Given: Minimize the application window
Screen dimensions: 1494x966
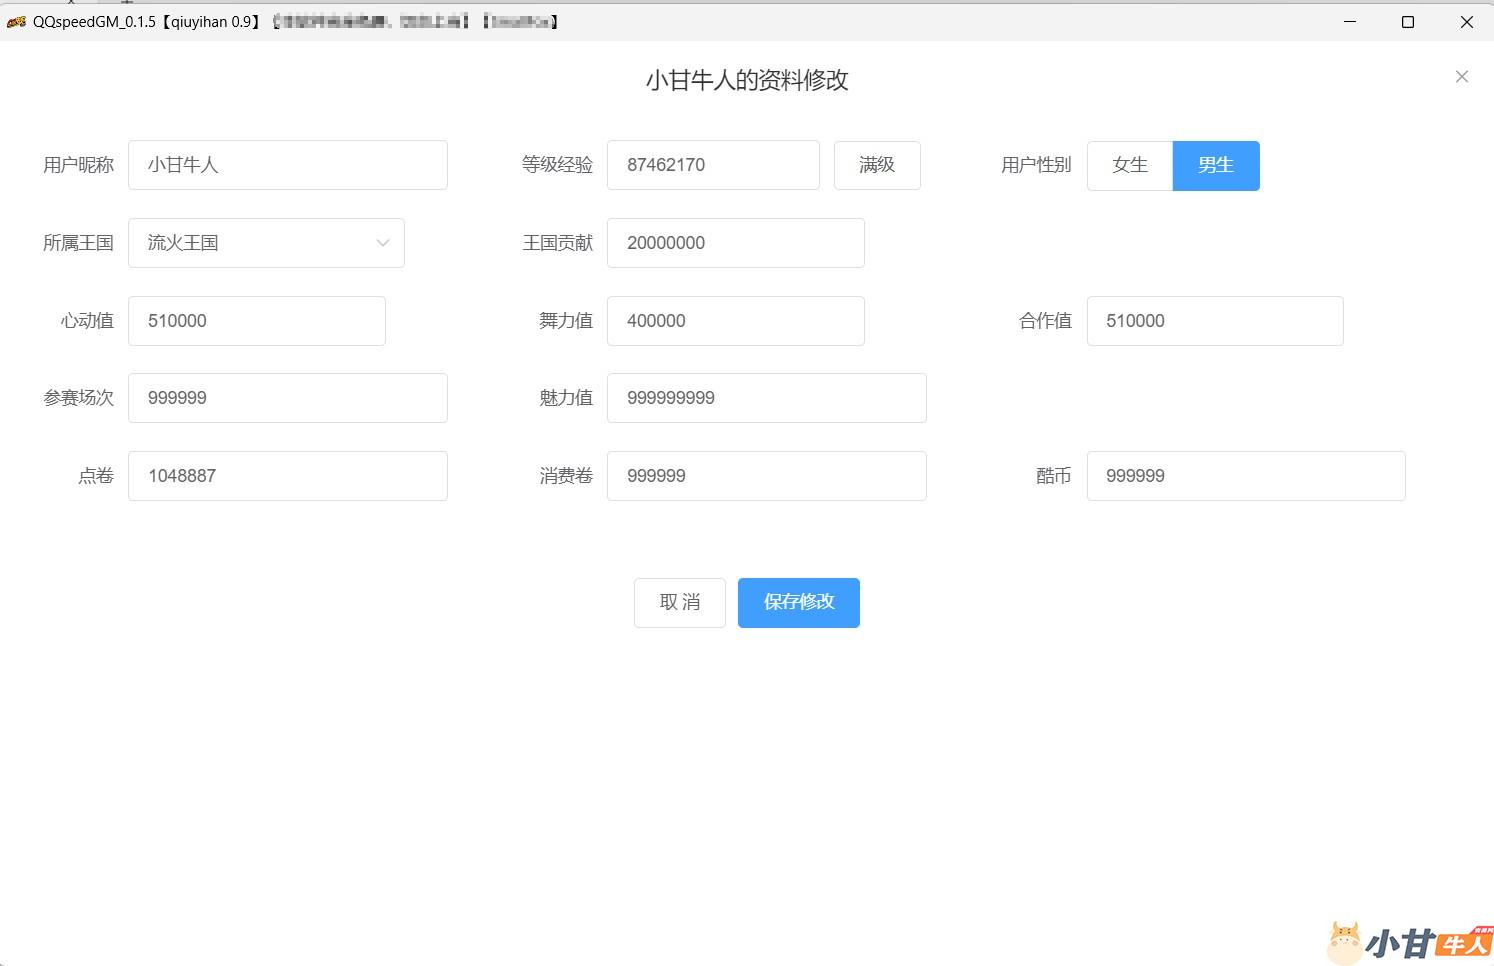Looking at the screenshot, I should pyautogui.click(x=1349, y=21).
